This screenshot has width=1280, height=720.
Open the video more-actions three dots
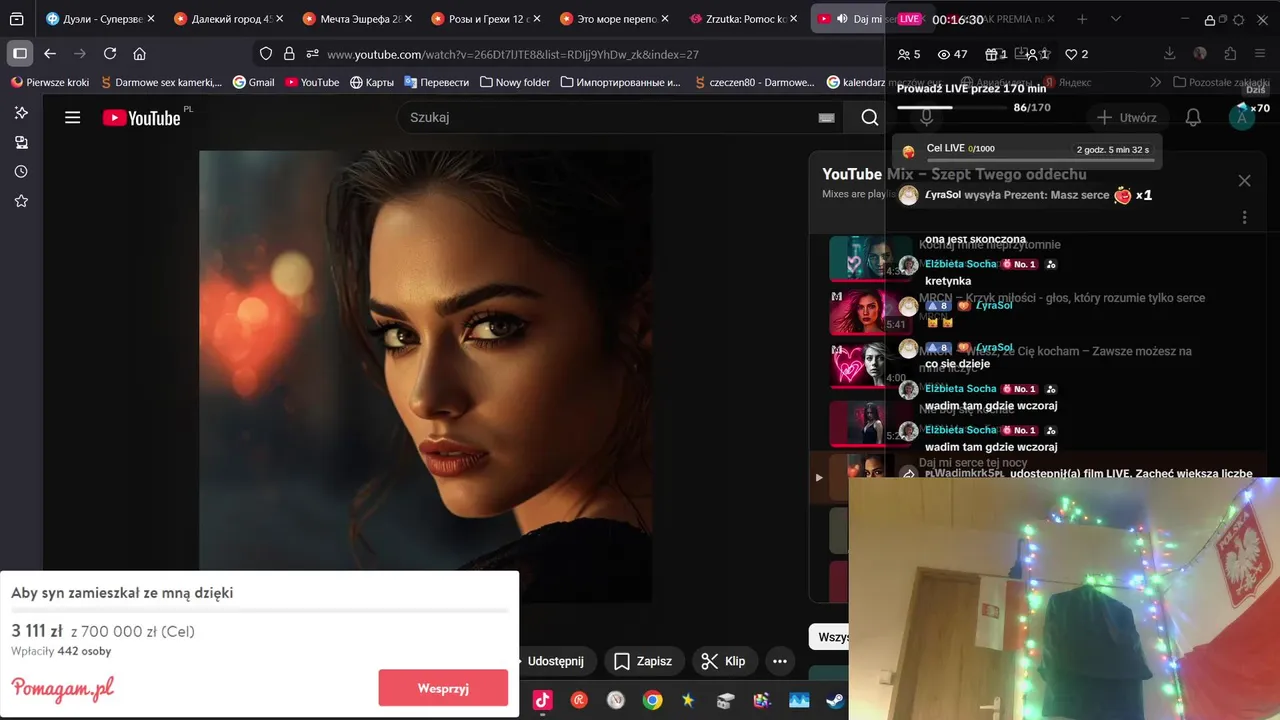pyautogui.click(x=780, y=661)
